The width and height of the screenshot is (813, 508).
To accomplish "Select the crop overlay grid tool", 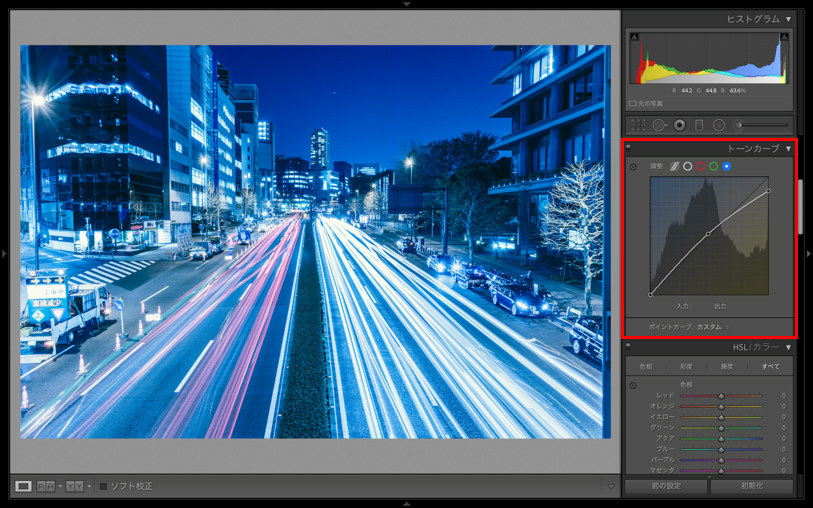I will pos(638,125).
